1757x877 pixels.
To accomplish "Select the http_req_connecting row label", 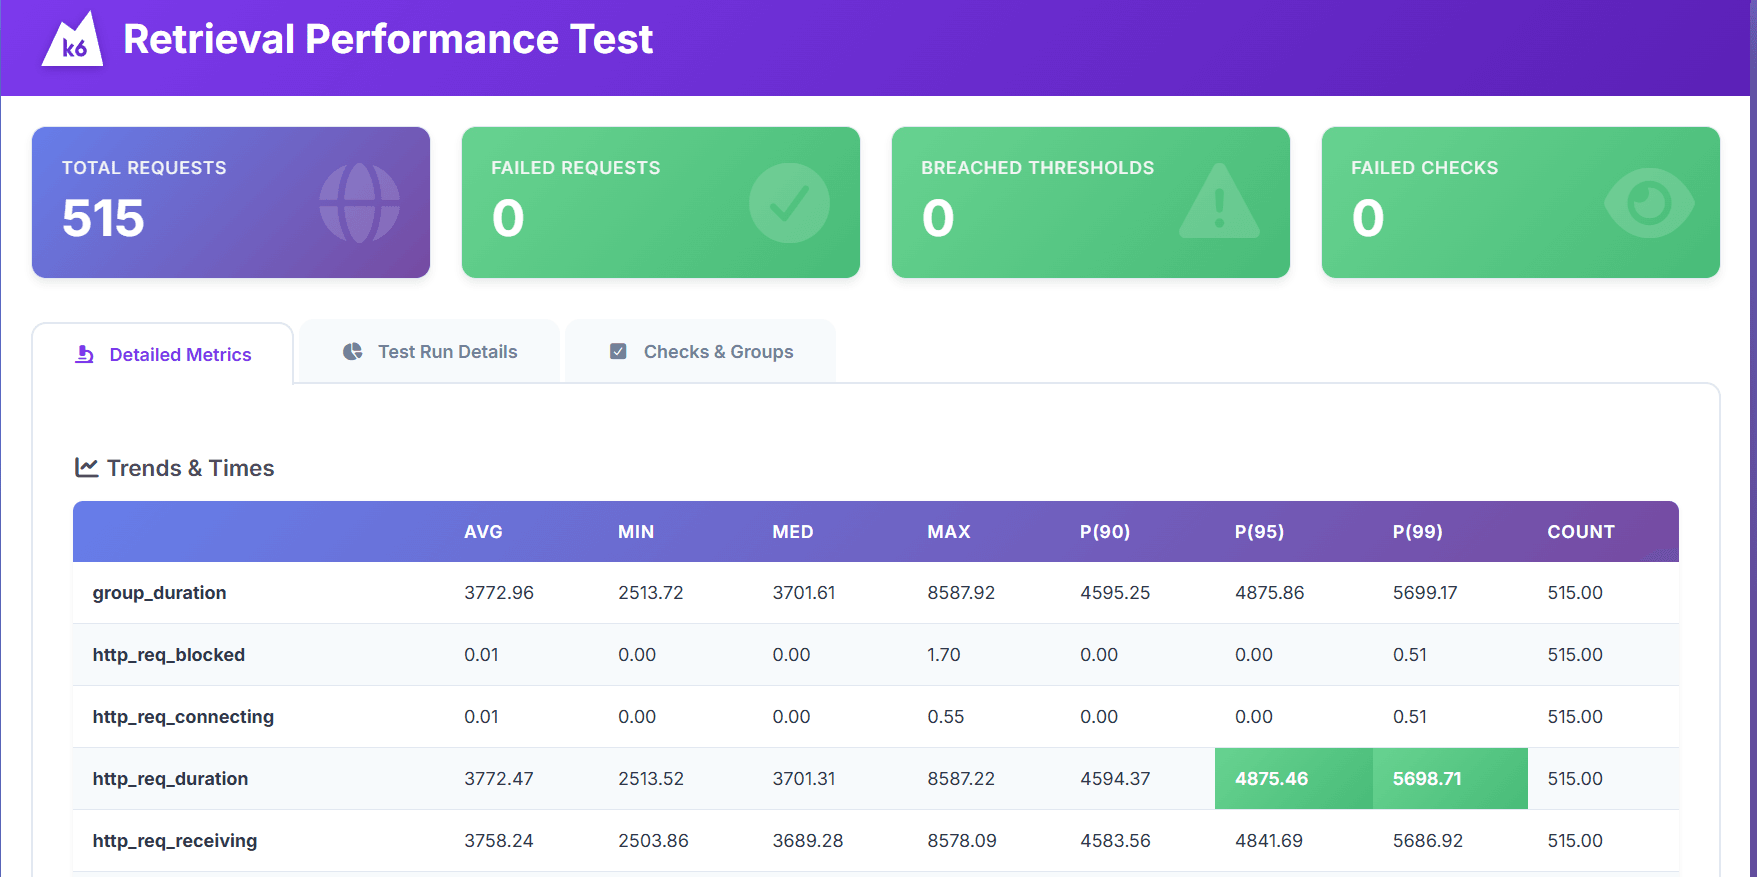I will pos(183,717).
